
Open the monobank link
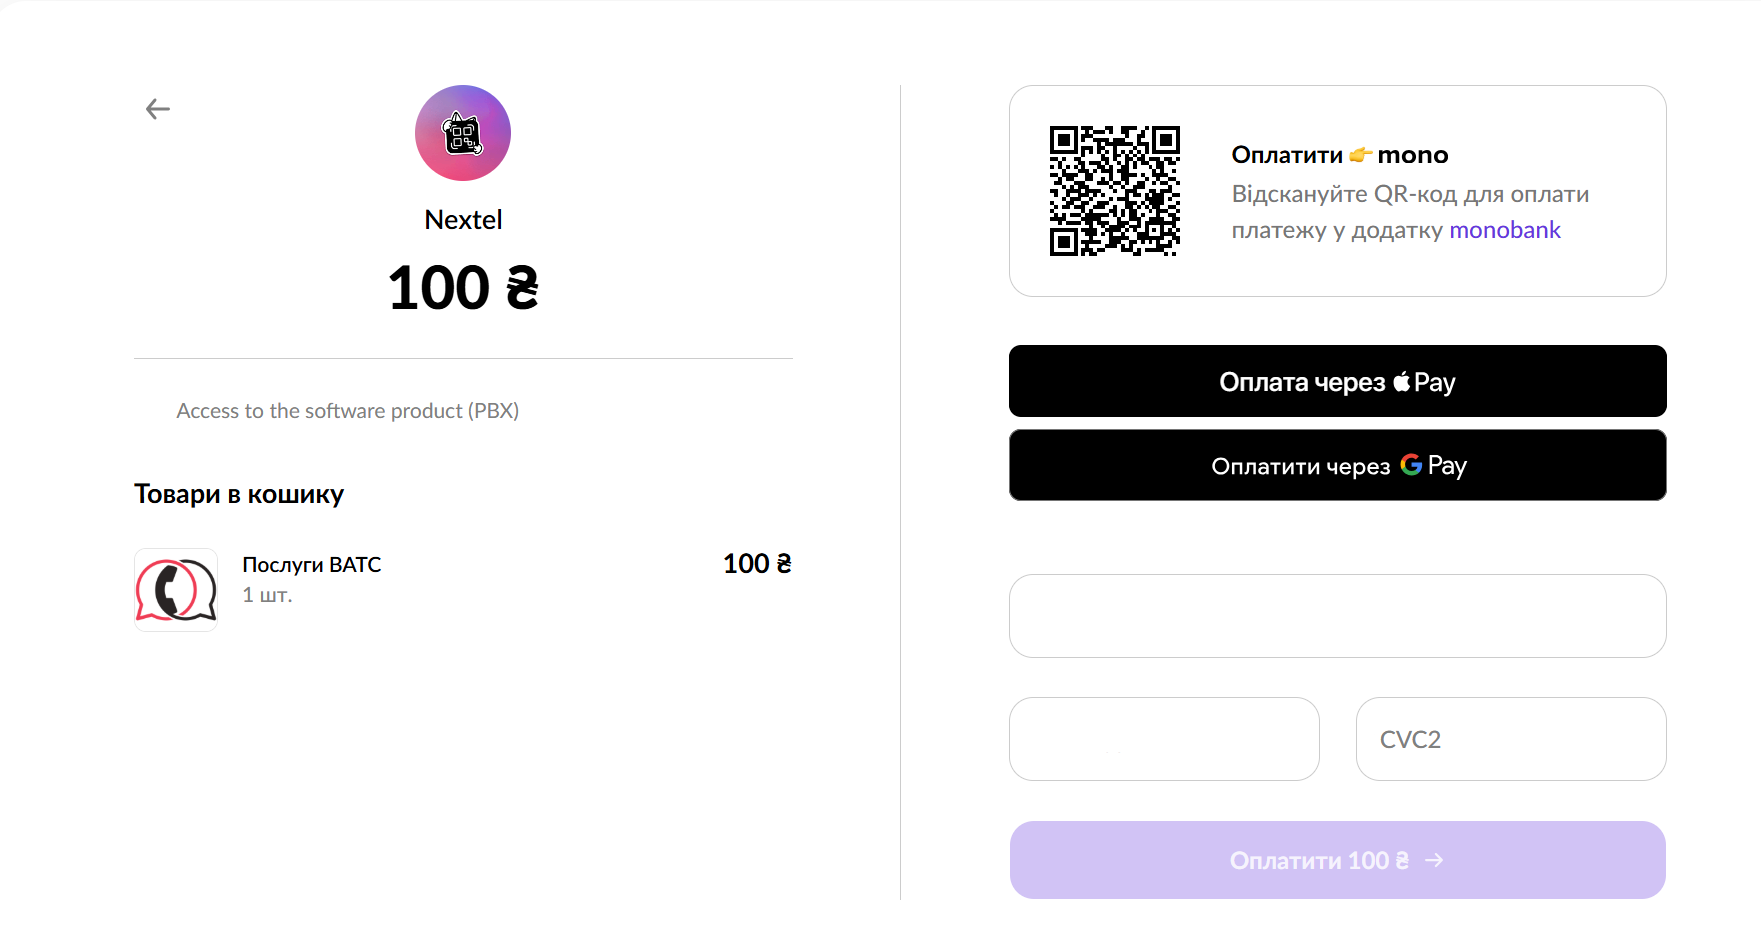1504,230
